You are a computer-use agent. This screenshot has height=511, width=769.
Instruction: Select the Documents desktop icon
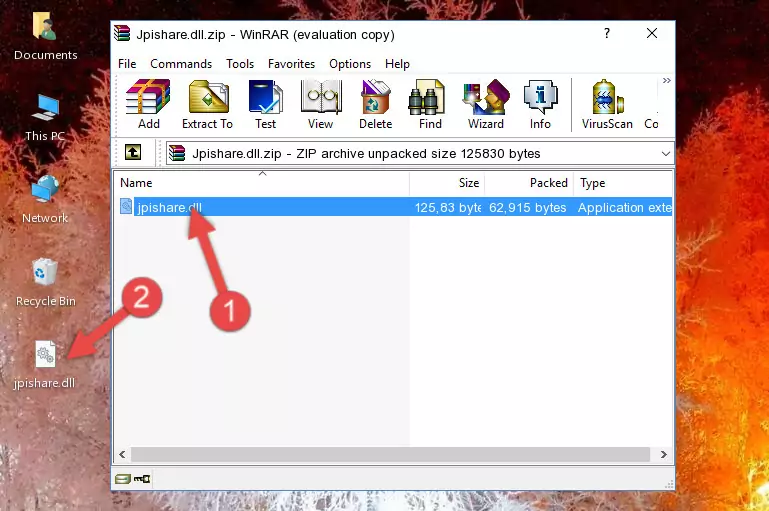[x=45, y=36]
